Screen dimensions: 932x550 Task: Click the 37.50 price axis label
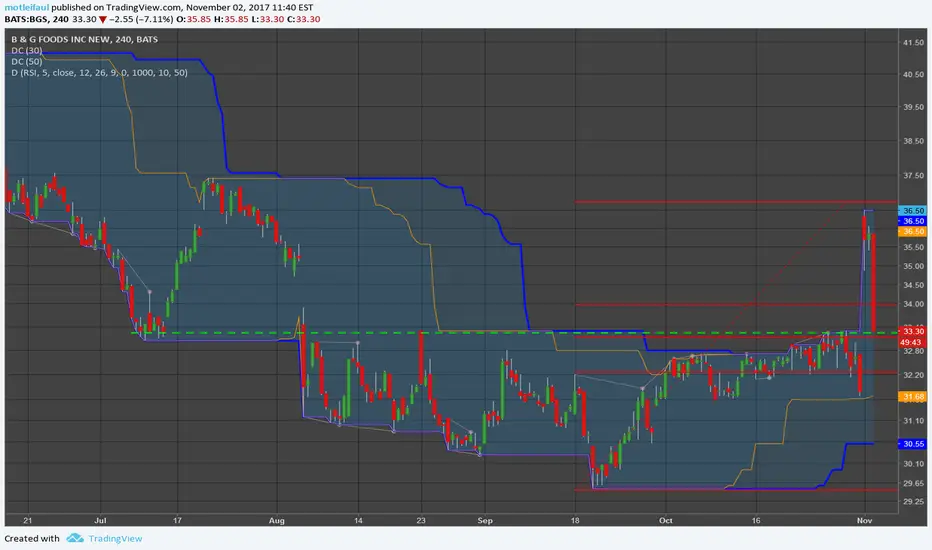(x=914, y=176)
